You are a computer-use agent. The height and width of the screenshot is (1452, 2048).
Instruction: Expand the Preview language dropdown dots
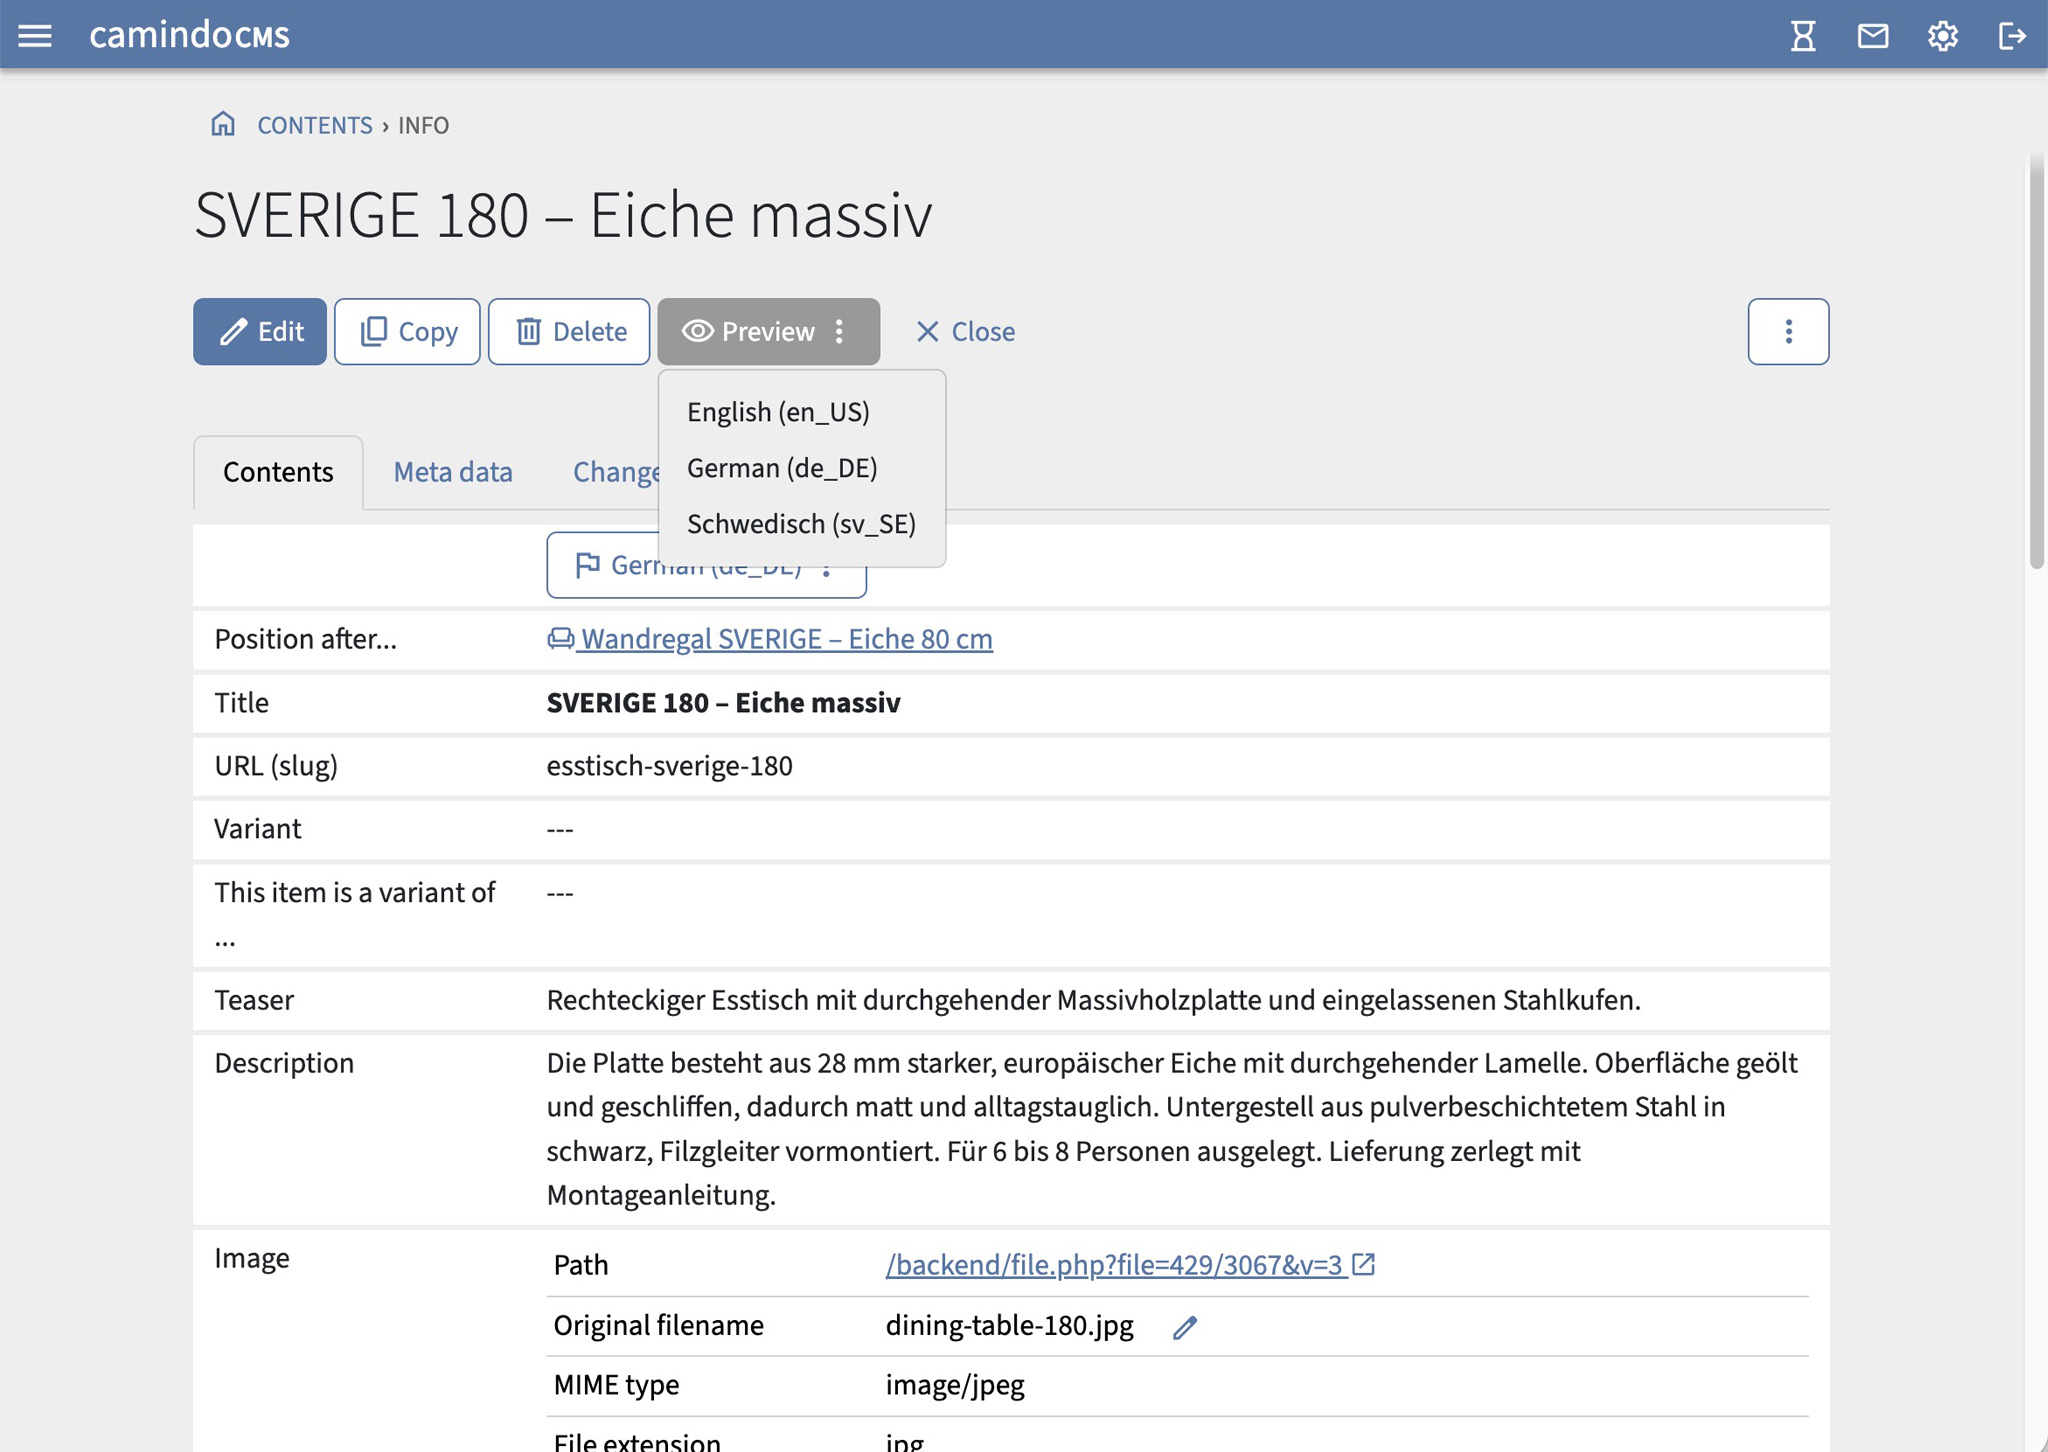(x=840, y=331)
